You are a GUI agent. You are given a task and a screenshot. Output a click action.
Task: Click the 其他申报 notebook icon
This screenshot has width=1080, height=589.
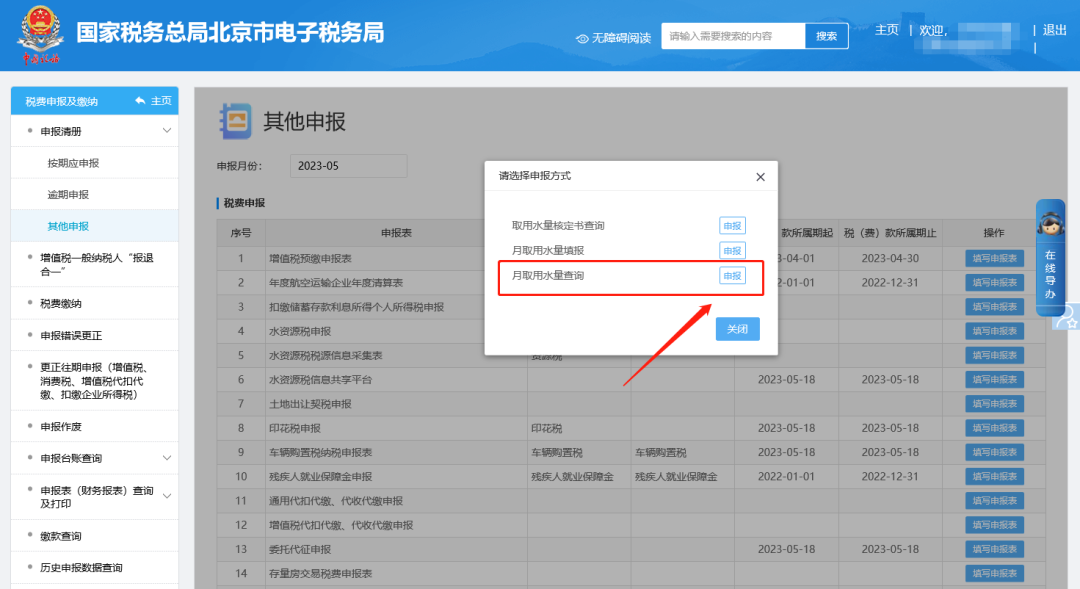tap(235, 121)
